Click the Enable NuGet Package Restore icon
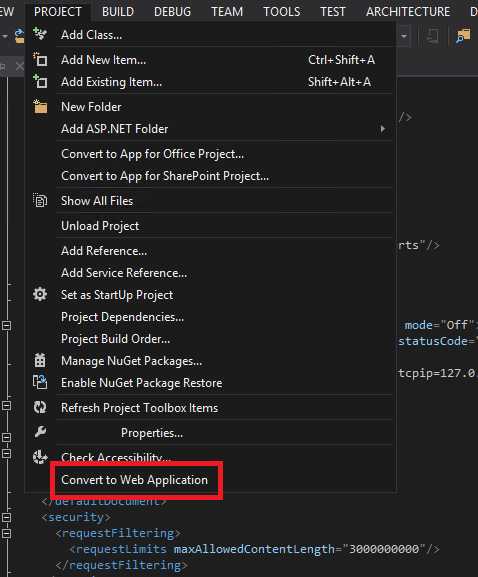Image resolution: width=478 pixels, height=577 pixels. (40, 382)
